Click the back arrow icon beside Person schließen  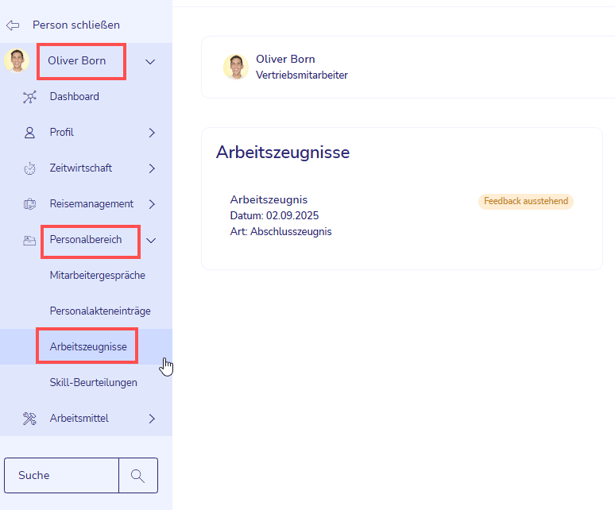[13, 25]
